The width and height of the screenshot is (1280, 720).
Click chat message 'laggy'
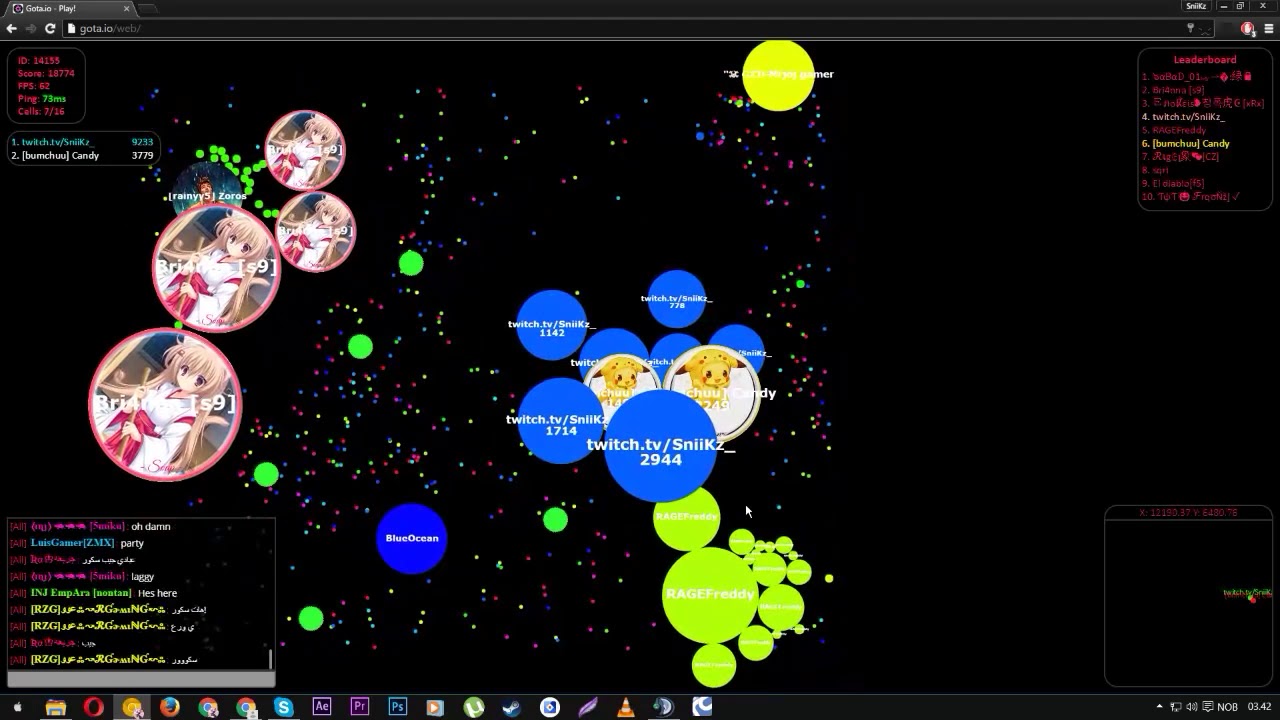[143, 576]
